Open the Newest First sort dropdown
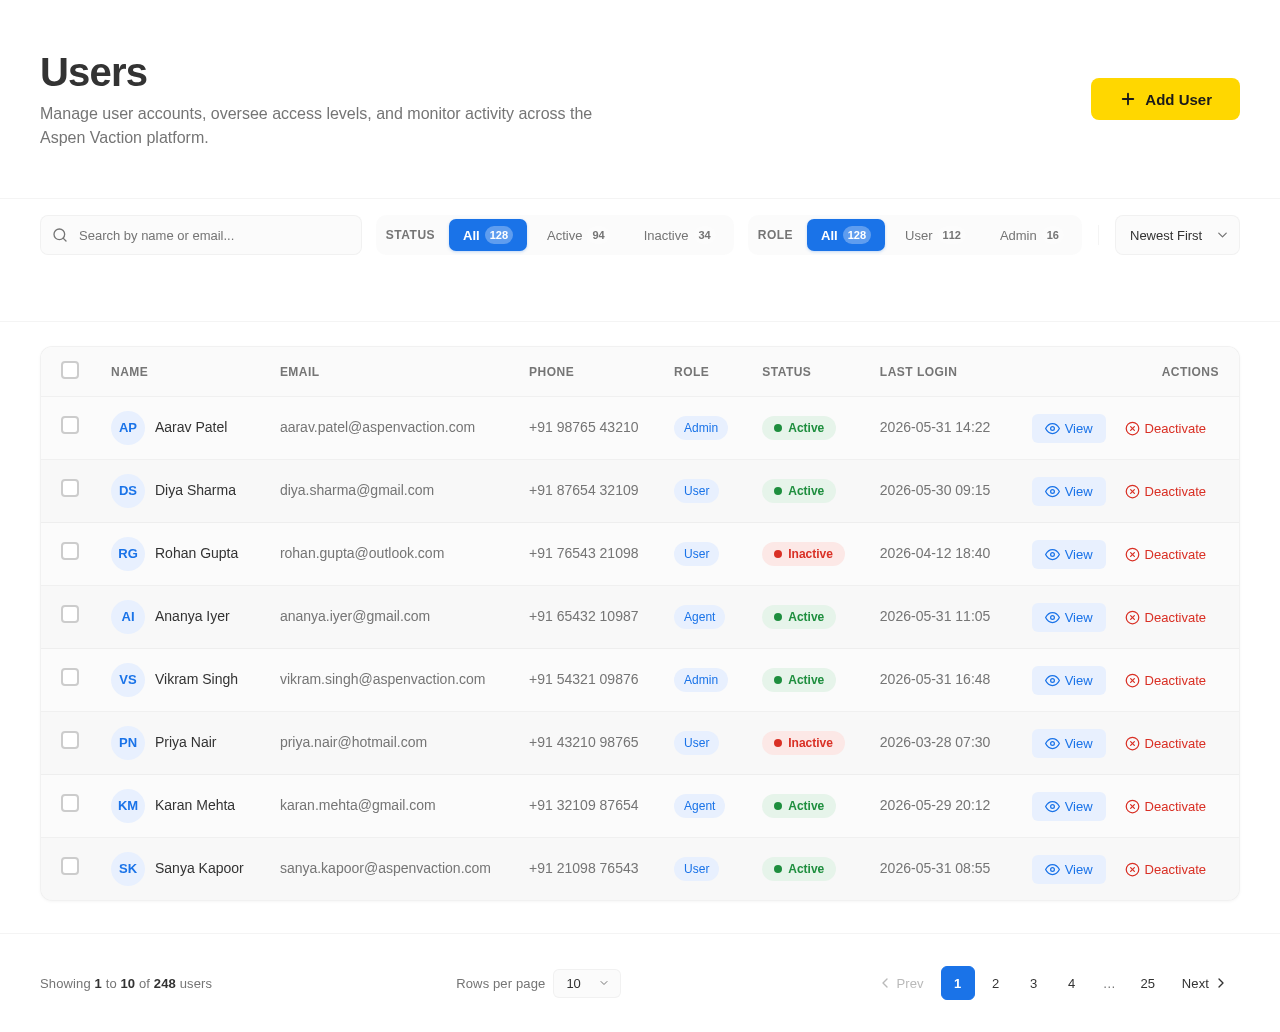Image resolution: width=1280 pixels, height=1032 pixels. 1177,235
